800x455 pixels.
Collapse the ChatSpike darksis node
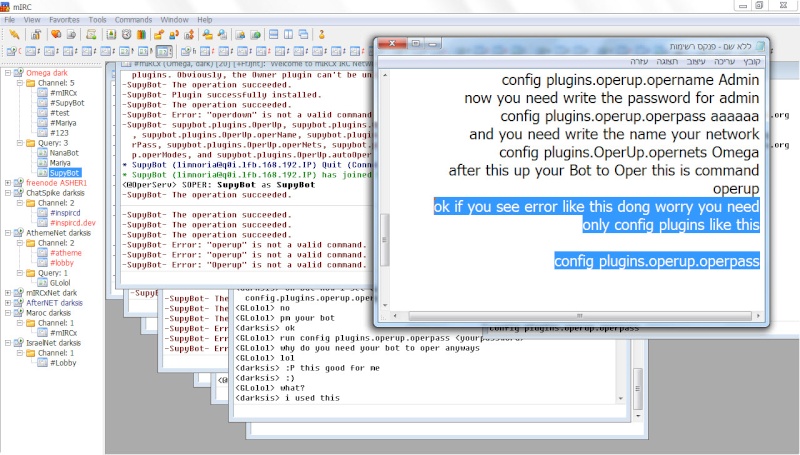[8, 193]
